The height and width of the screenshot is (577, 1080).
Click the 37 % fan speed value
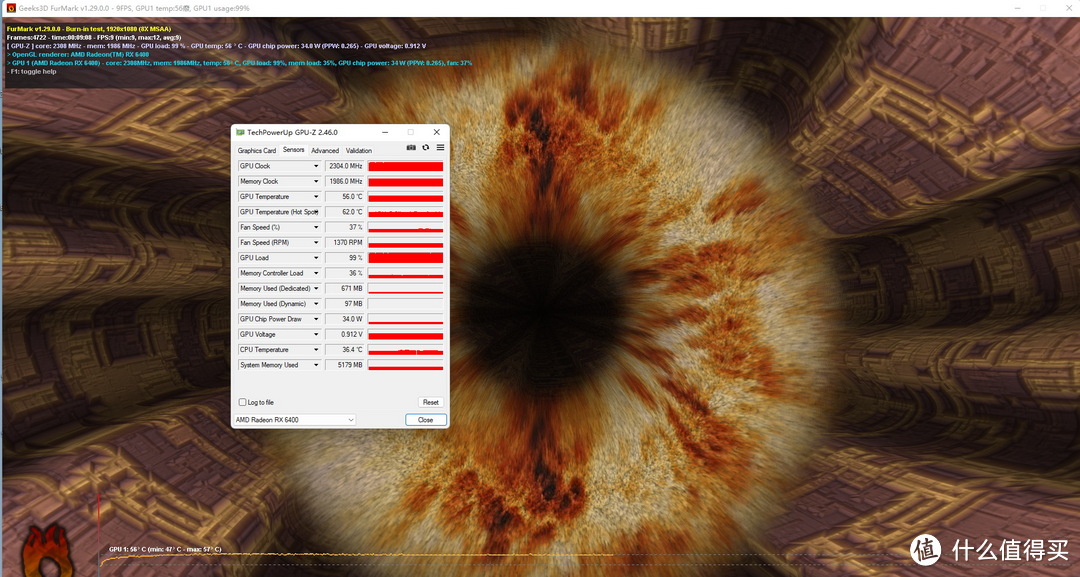point(344,227)
